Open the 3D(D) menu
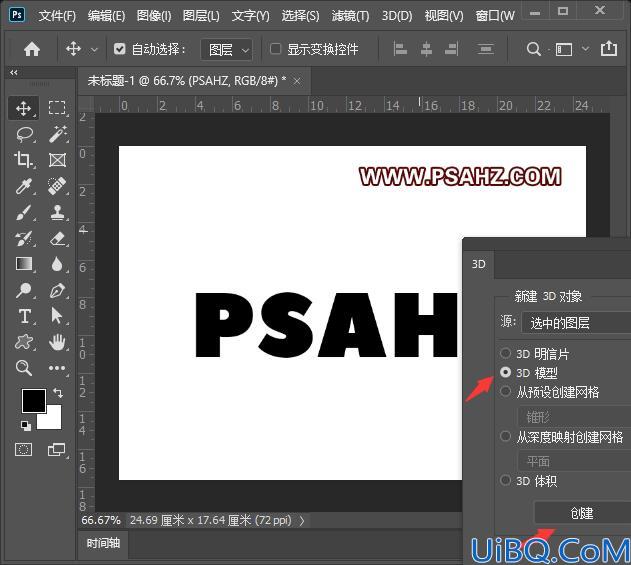 click(397, 16)
